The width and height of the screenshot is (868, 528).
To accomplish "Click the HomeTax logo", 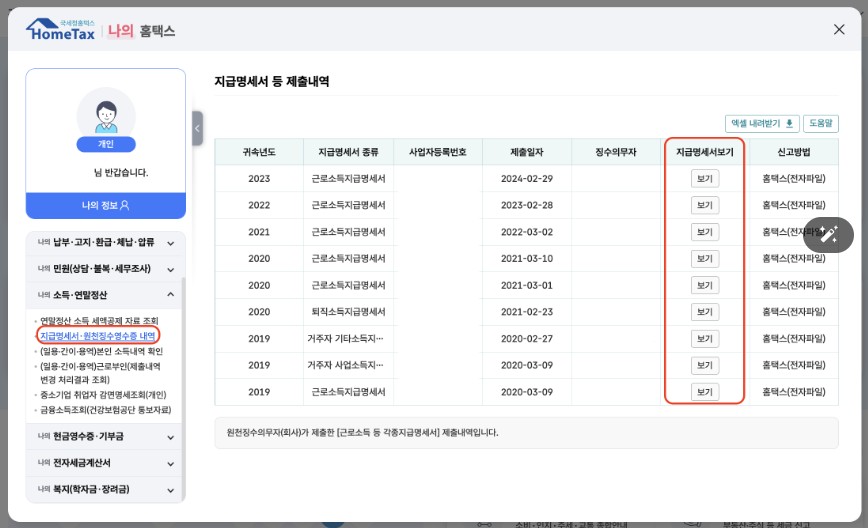I will point(60,30).
